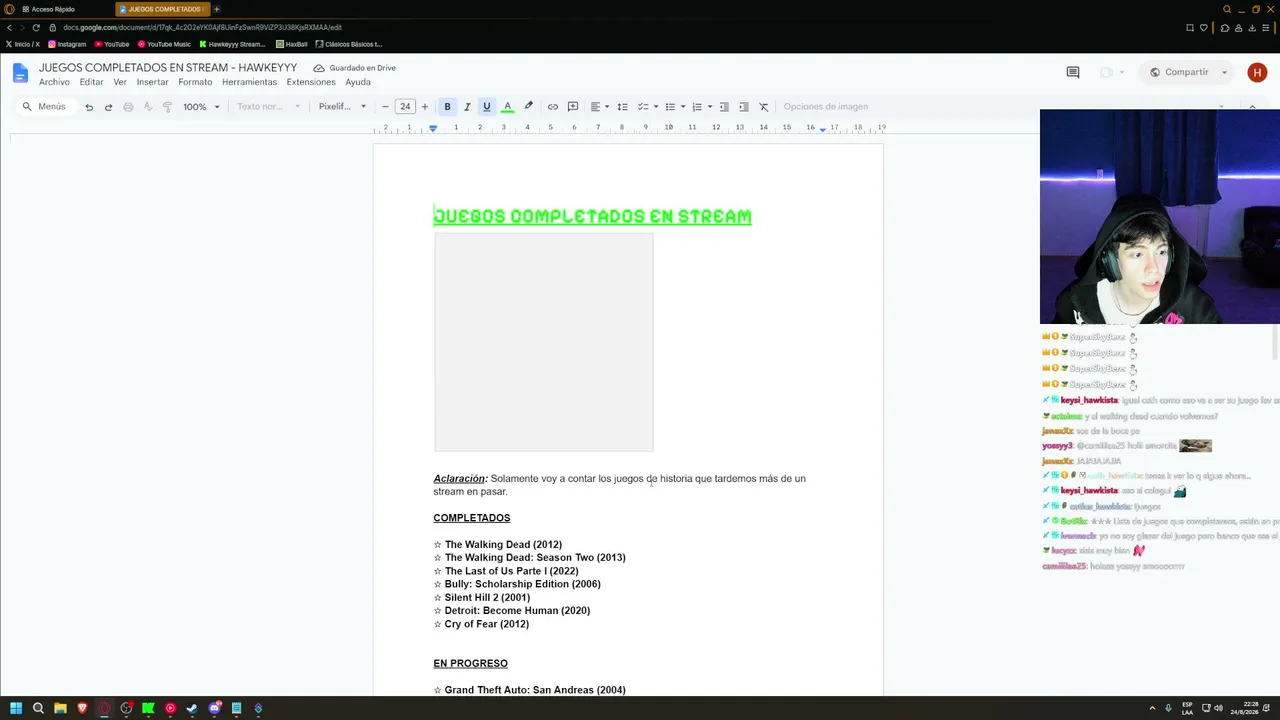The width and height of the screenshot is (1280, 720).
Task: Open the Ayuda menu
Action: [358, 82]
